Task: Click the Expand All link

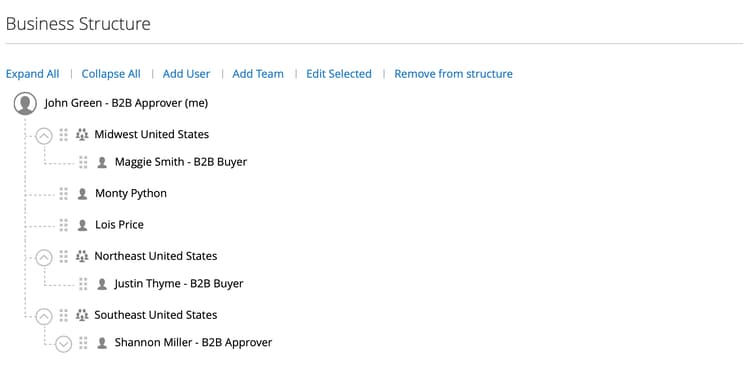Action: click(x=33, y=74)
